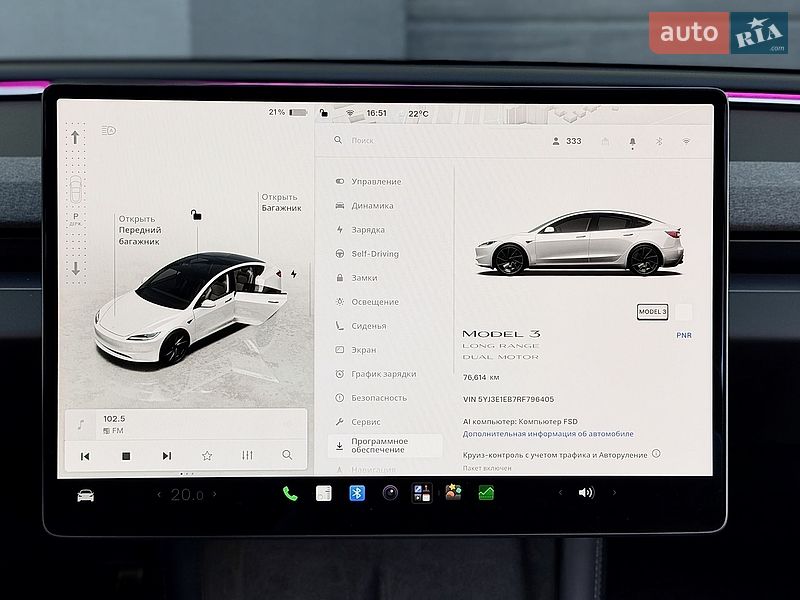
Task: Raise volume with right chevron
Action: [614, 493]
